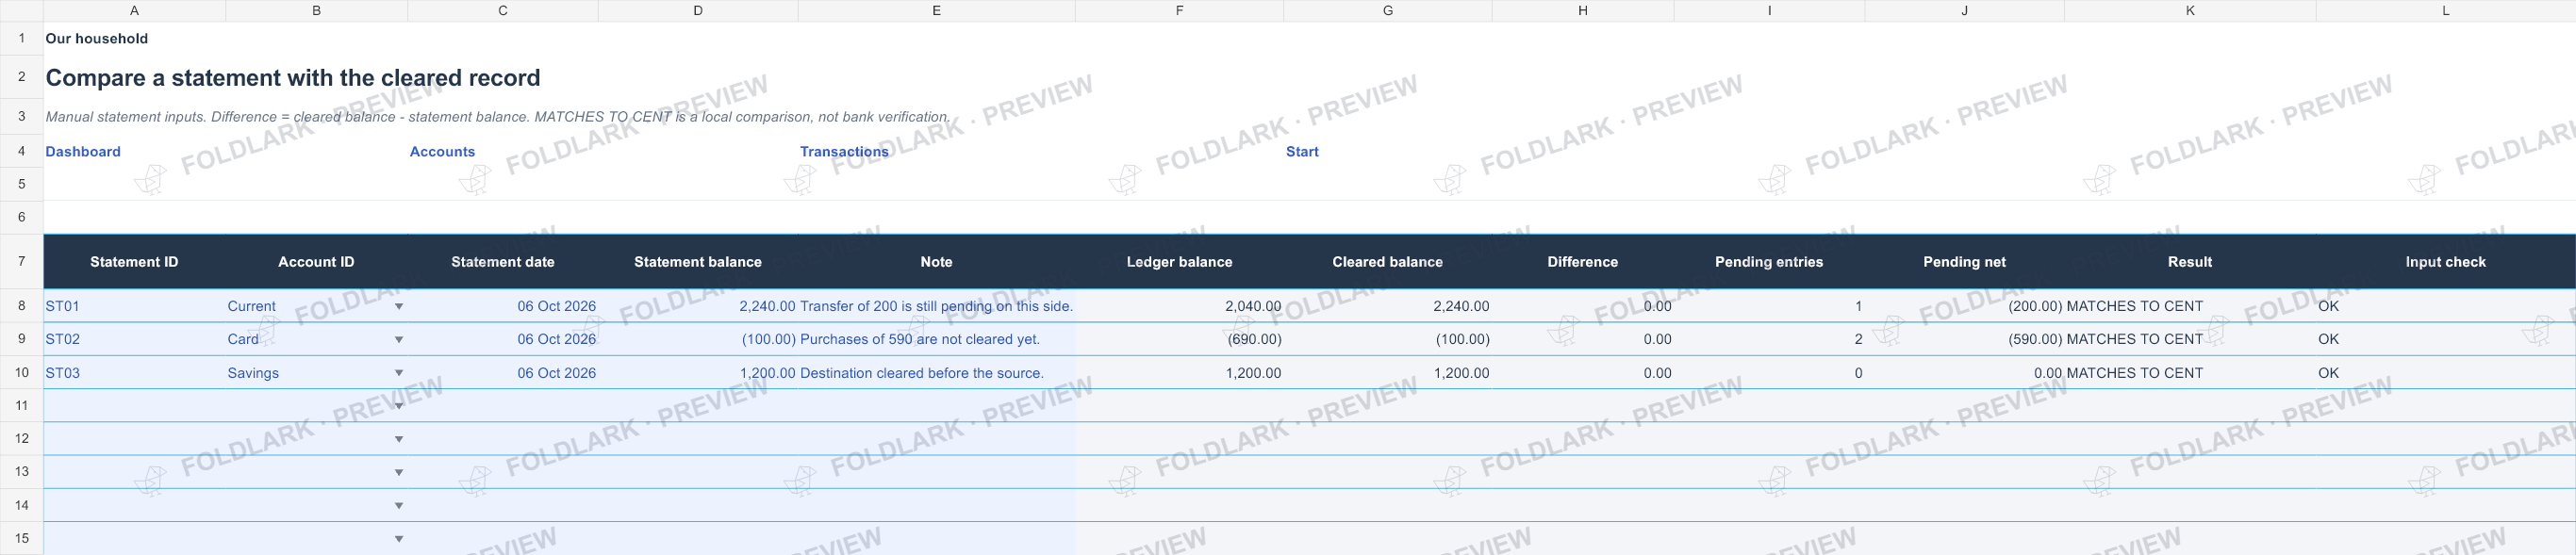Open the Accounts link
The height and width of the screenshot is (555, 2576).
[442, 152]
